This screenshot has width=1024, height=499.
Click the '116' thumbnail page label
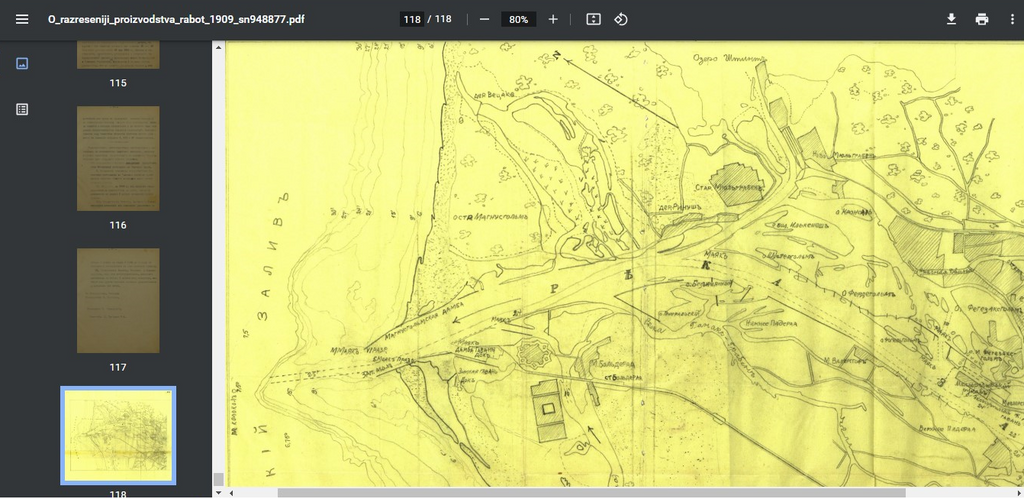[x=118, y=225]
